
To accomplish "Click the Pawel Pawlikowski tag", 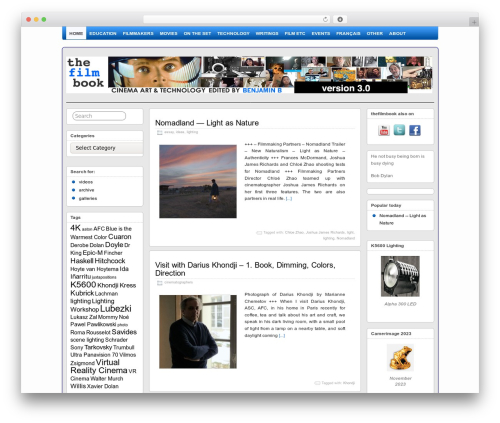I will 93,324.
